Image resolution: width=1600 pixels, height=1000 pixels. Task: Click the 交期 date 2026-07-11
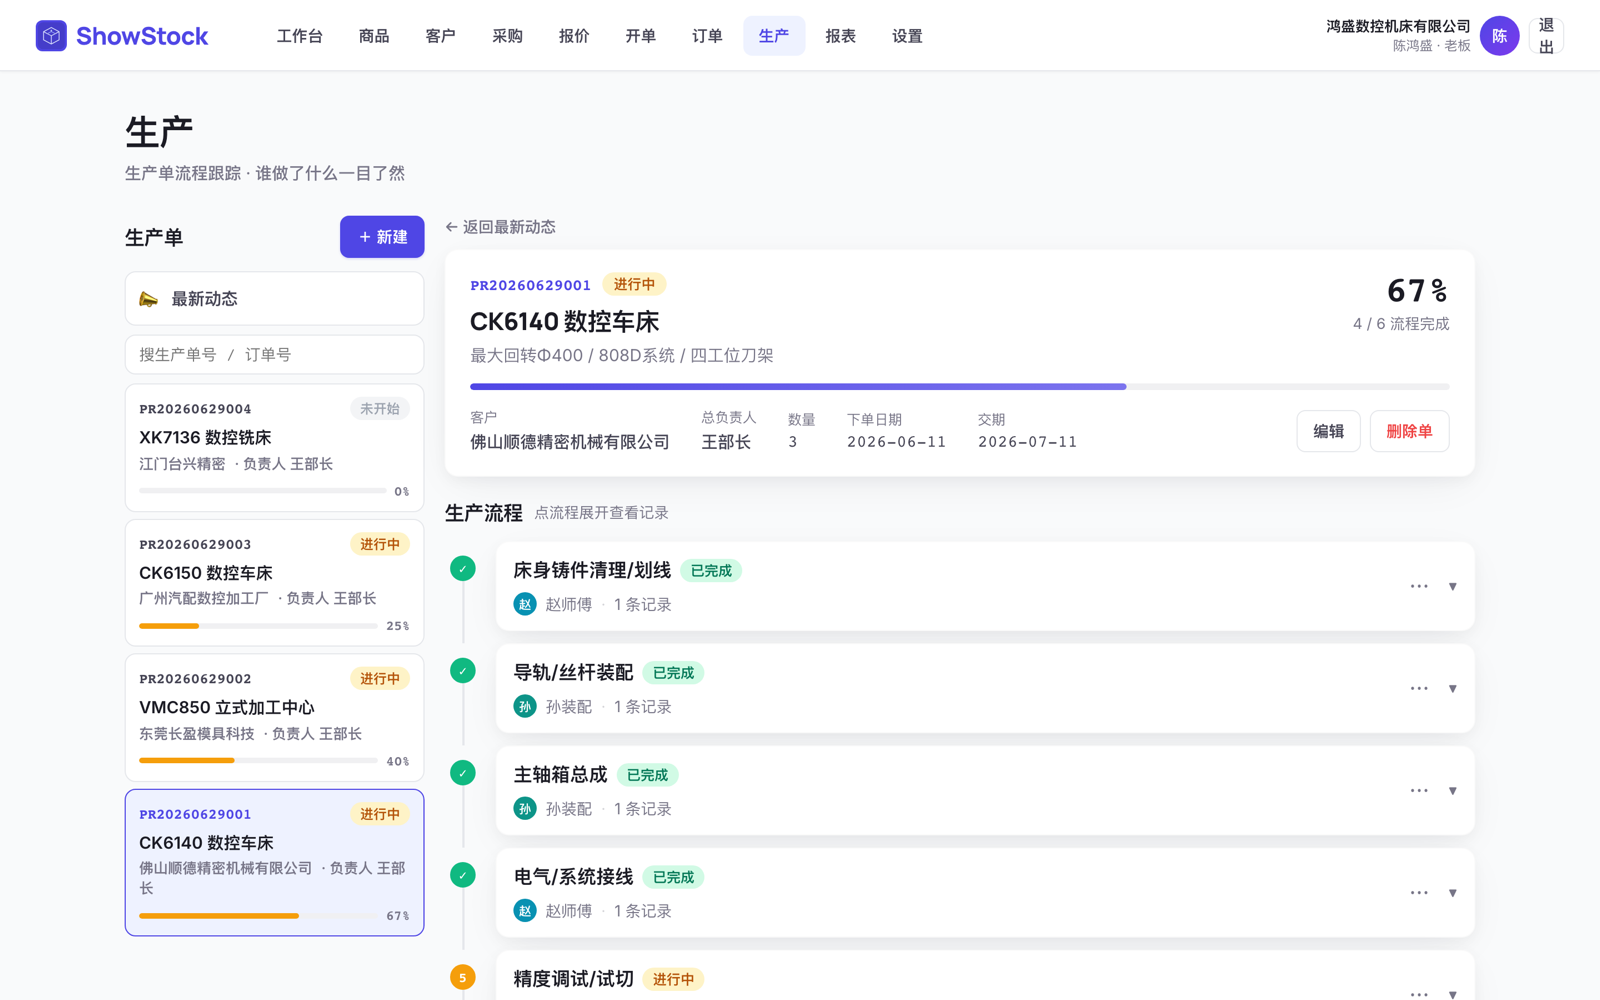[1028, 442]
